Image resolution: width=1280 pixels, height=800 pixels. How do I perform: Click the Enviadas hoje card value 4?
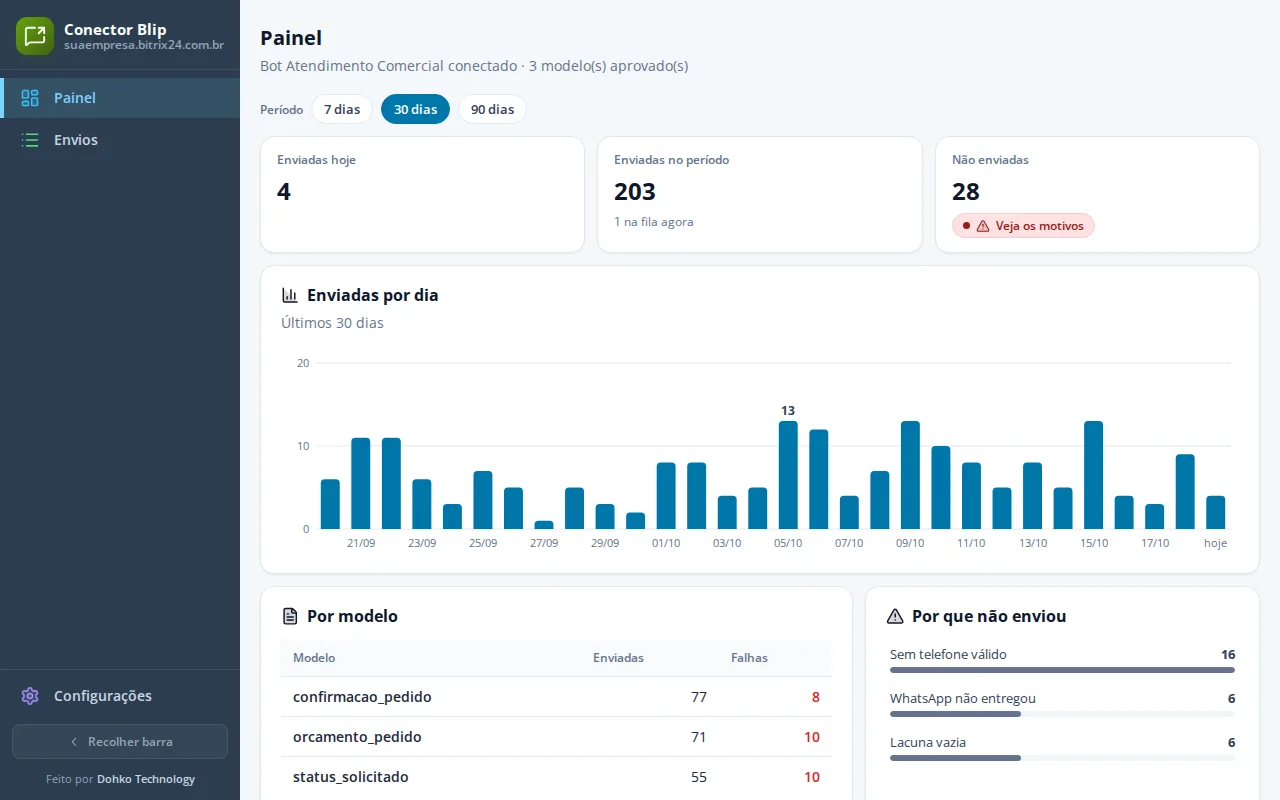[284, 192]
